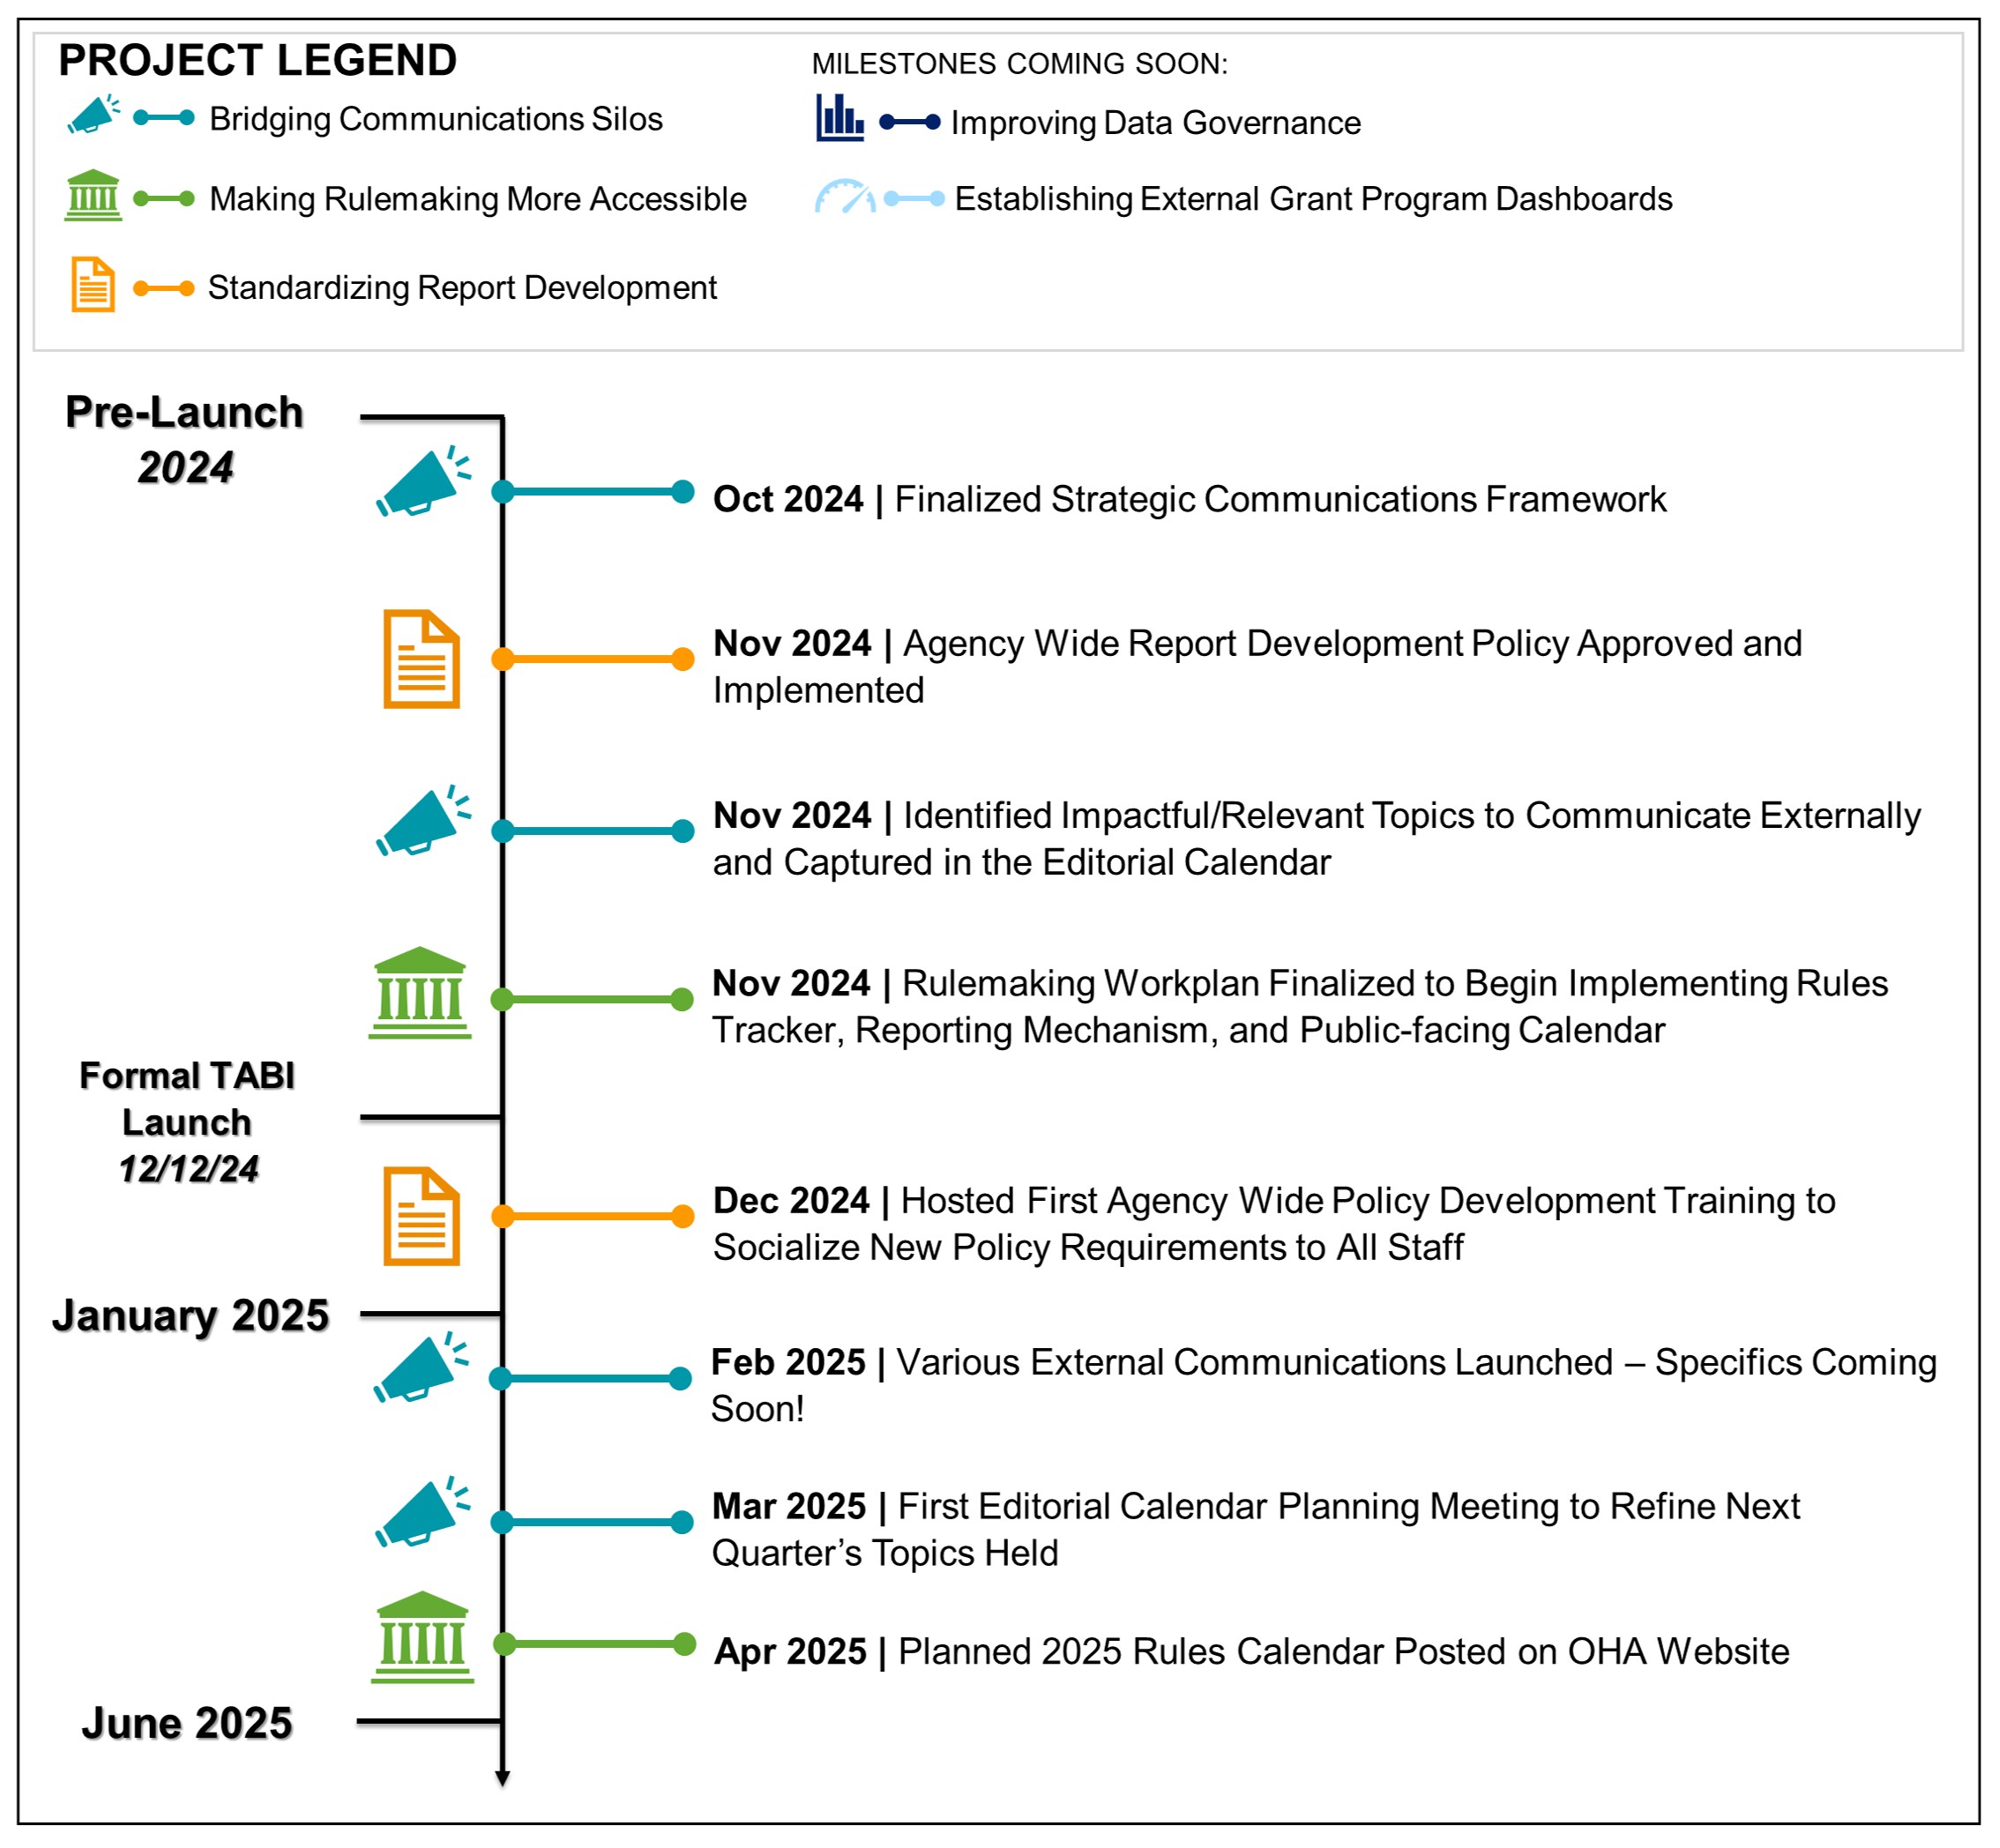
Task: Click the document icon beside Report Development Policy milestone
Action: tap(422, 659)
